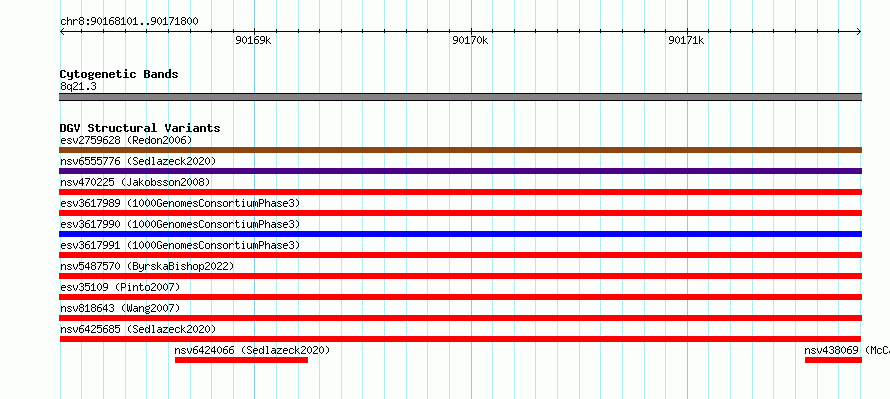890x399 pixels.
Task: Click the red nsv6425685 Sedlazeck2020 variant bar
Action: [460, 339]
